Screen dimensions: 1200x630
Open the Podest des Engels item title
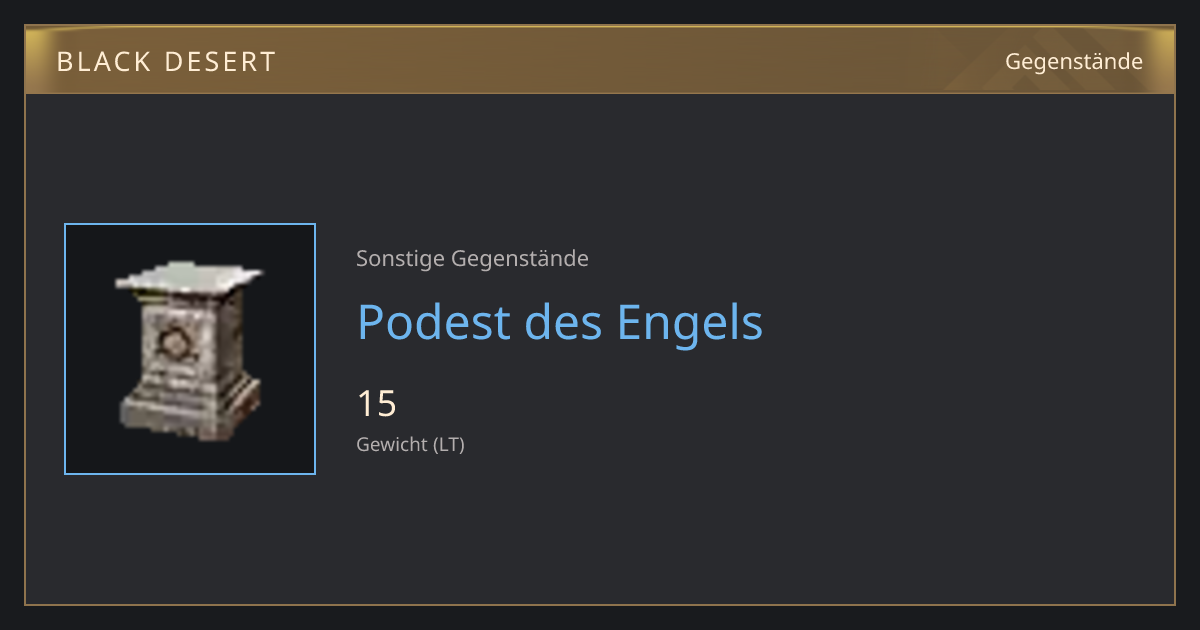[x=560, y=322]
